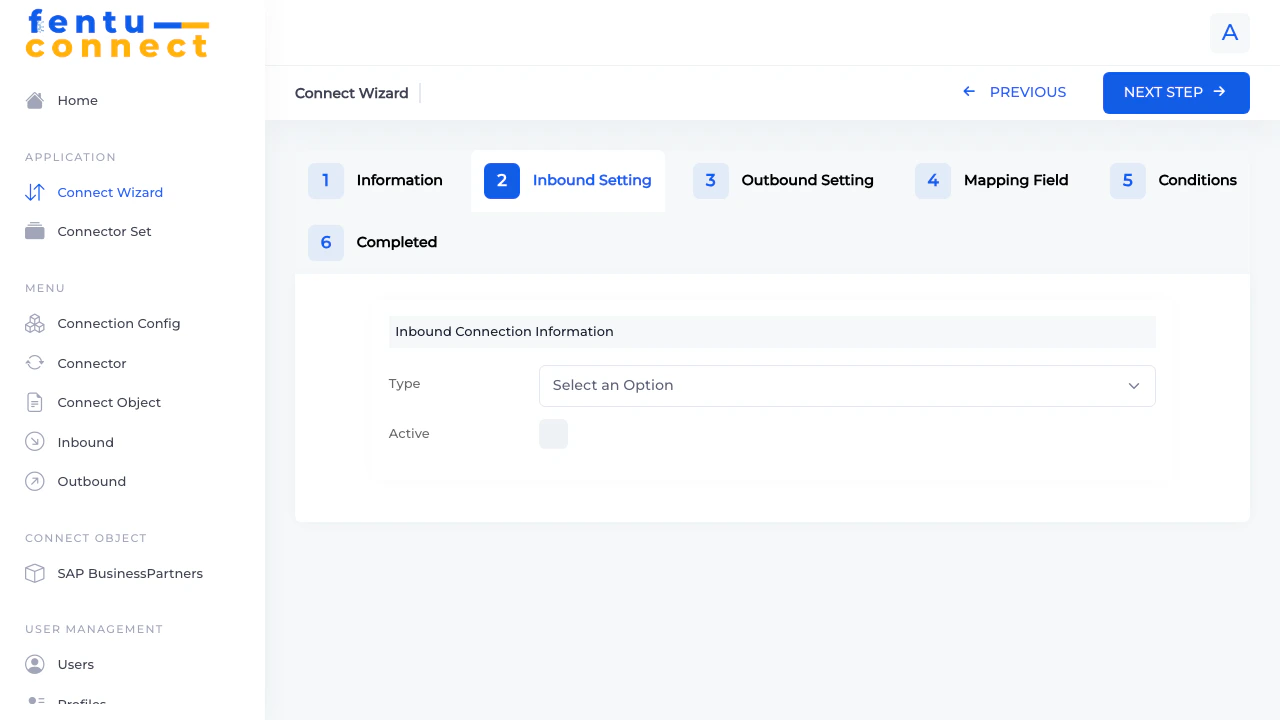Viewport: 1280px width, 720px height.
Task: Click the Outbound sidebar icon
Action: coord(34,481)
